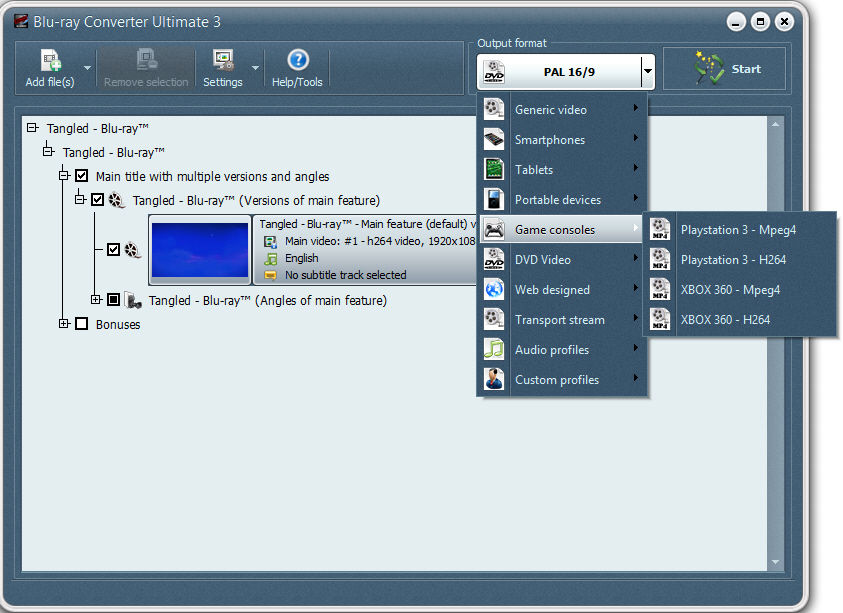Screen dimensions: 843x613
Task: Open the Settings dropdown arrow
Action: (x=255, y=68)
